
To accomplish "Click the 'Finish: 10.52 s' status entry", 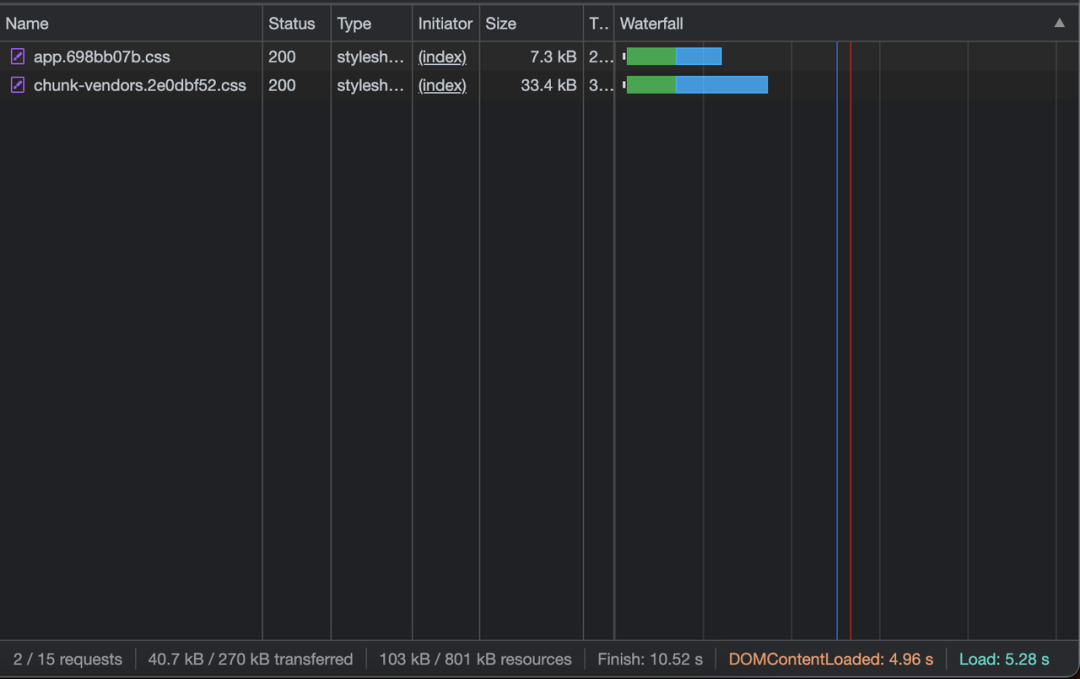I will click(x=650, y=659).
